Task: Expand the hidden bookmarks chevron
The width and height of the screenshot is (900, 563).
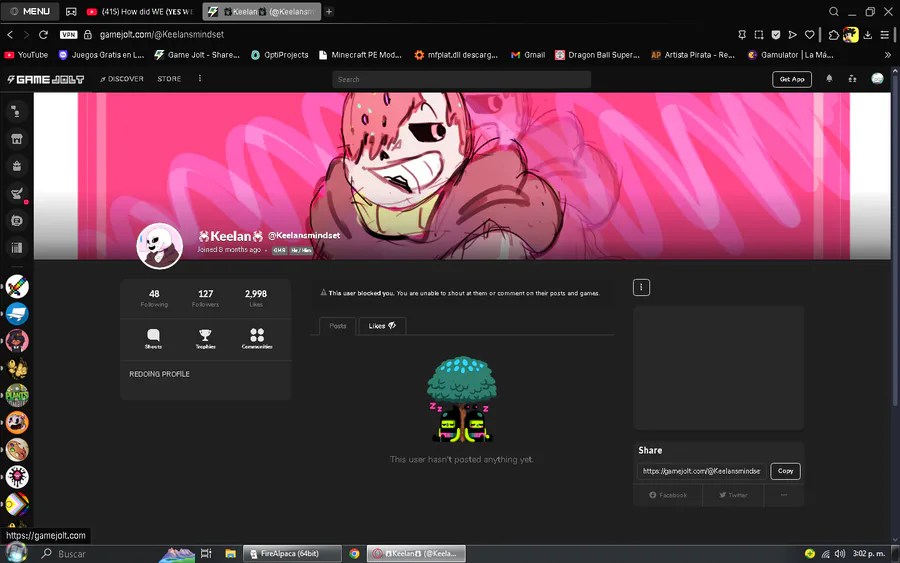Action: pos(888,55)
